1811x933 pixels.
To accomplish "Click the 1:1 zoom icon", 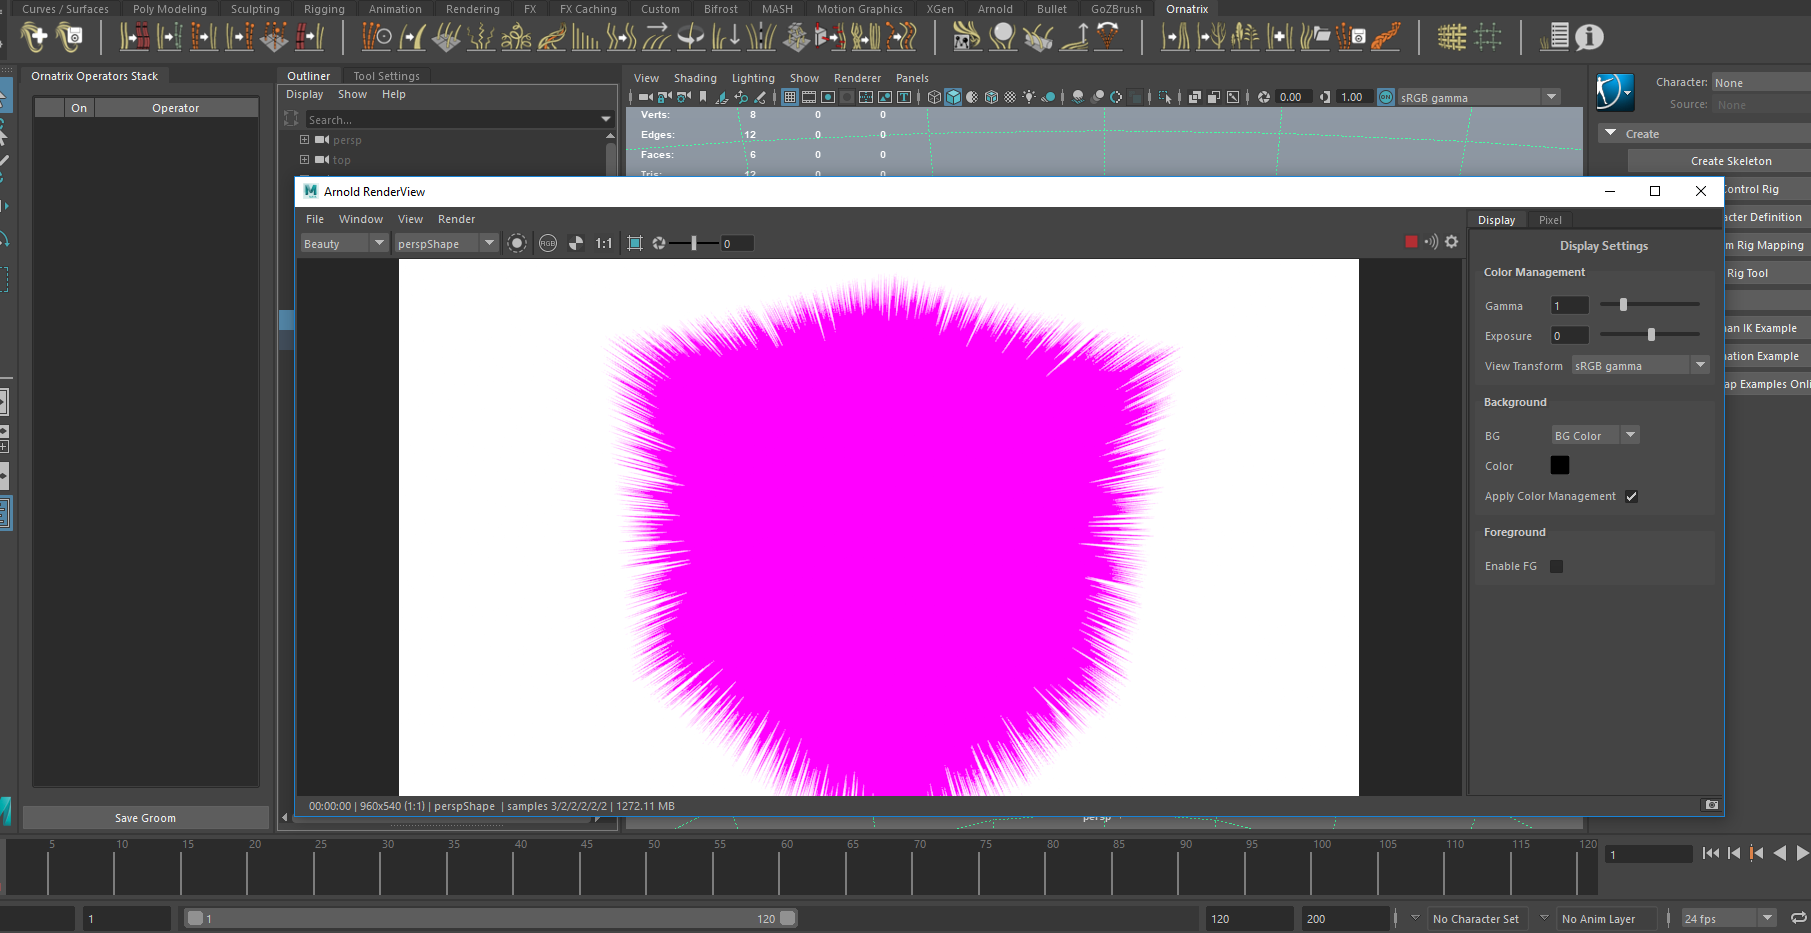I will (604, 243).
